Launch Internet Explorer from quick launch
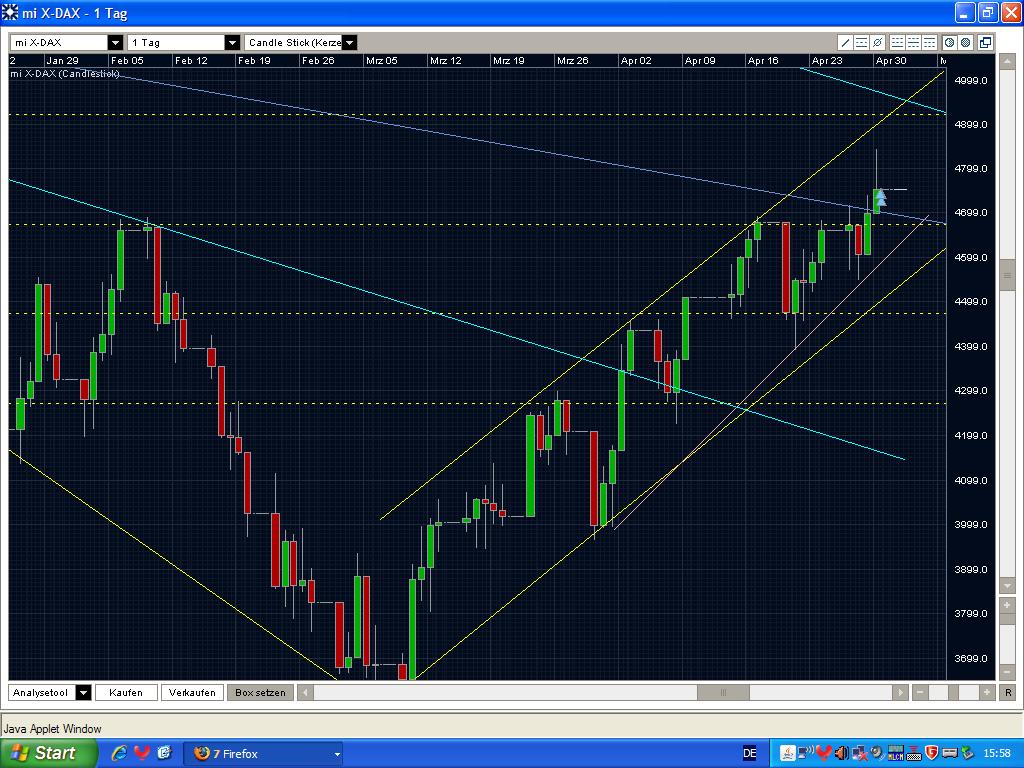The image size is (1024, 768). [x=120, y=753]
